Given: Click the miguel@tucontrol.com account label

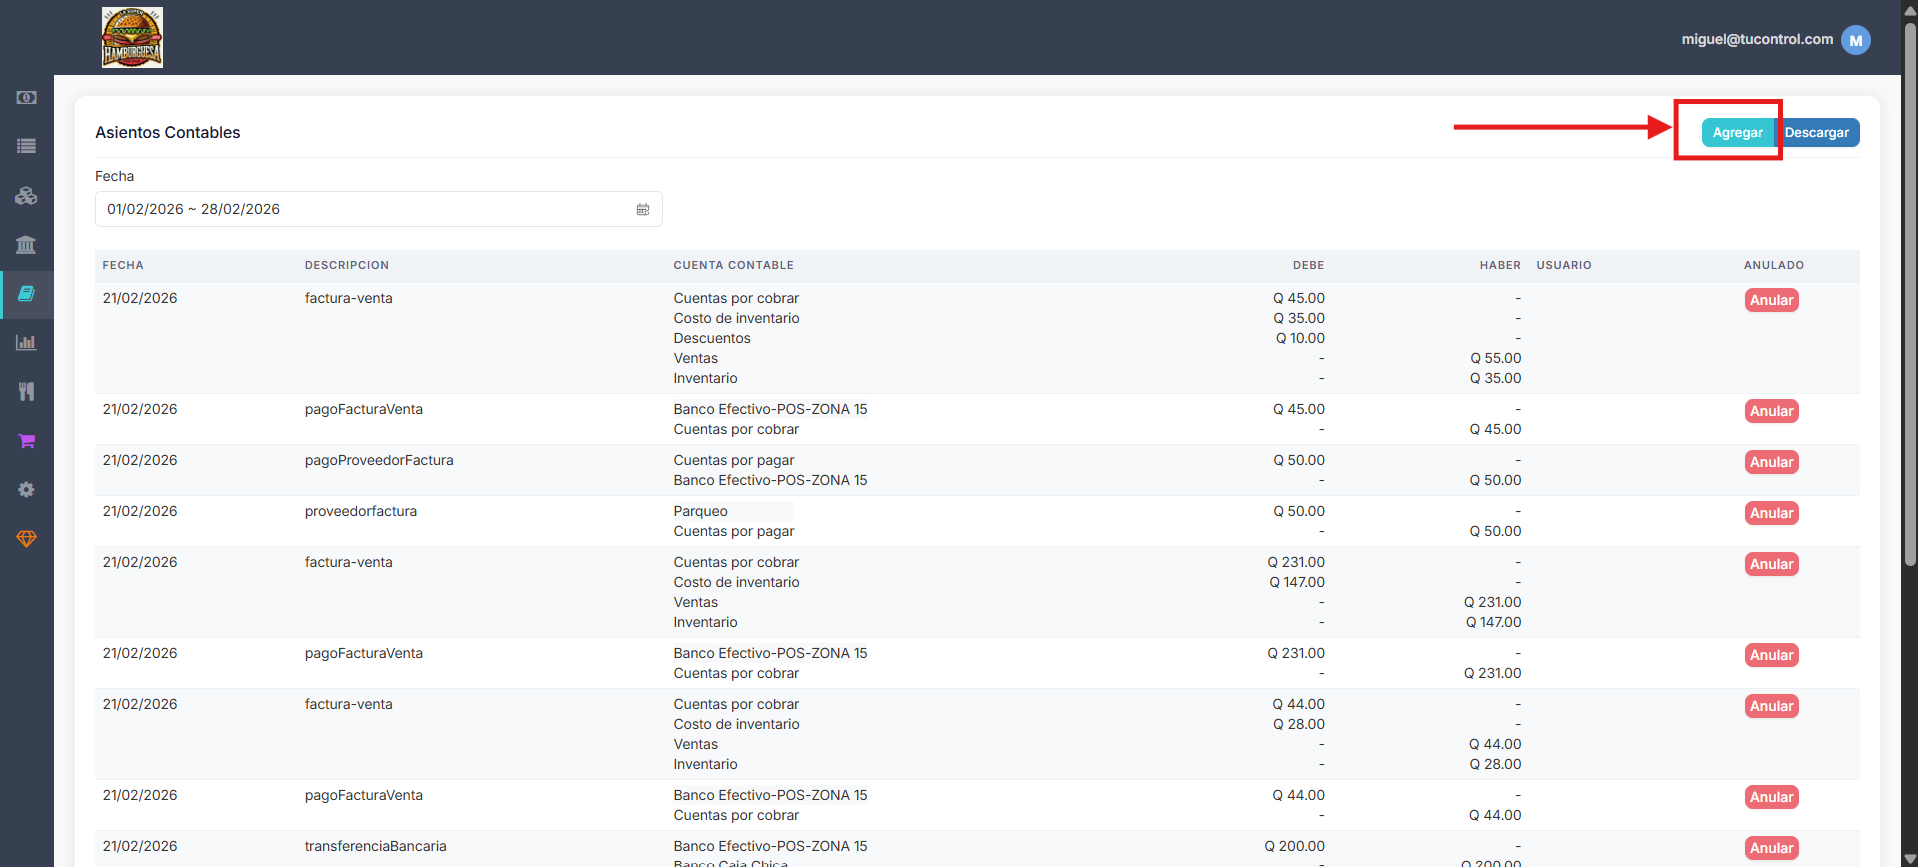Looking at the screenshot, I should click(1757, 39).
